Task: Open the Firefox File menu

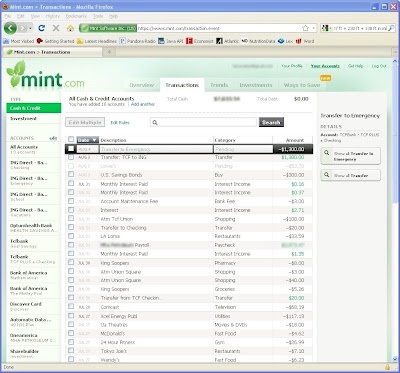Action: tap(8, 16)
